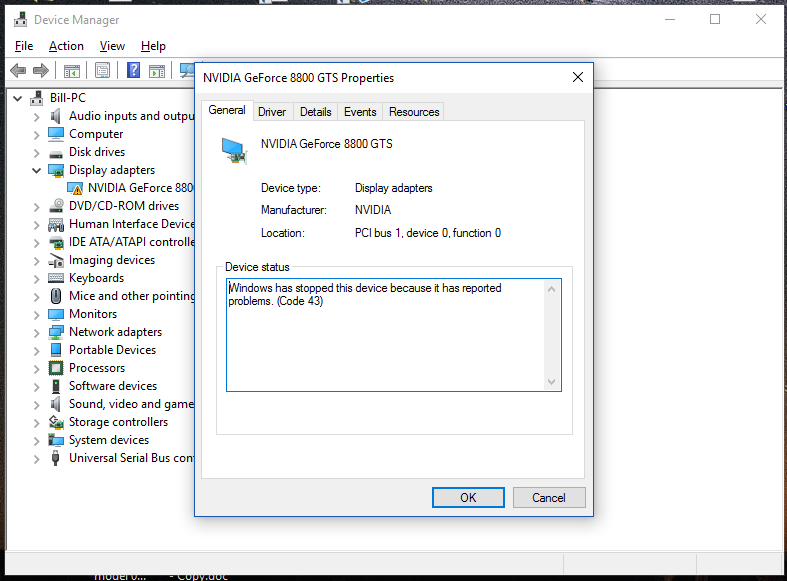
Task: Click the Show/Hide console tree icon
Action: coord(72,71)
